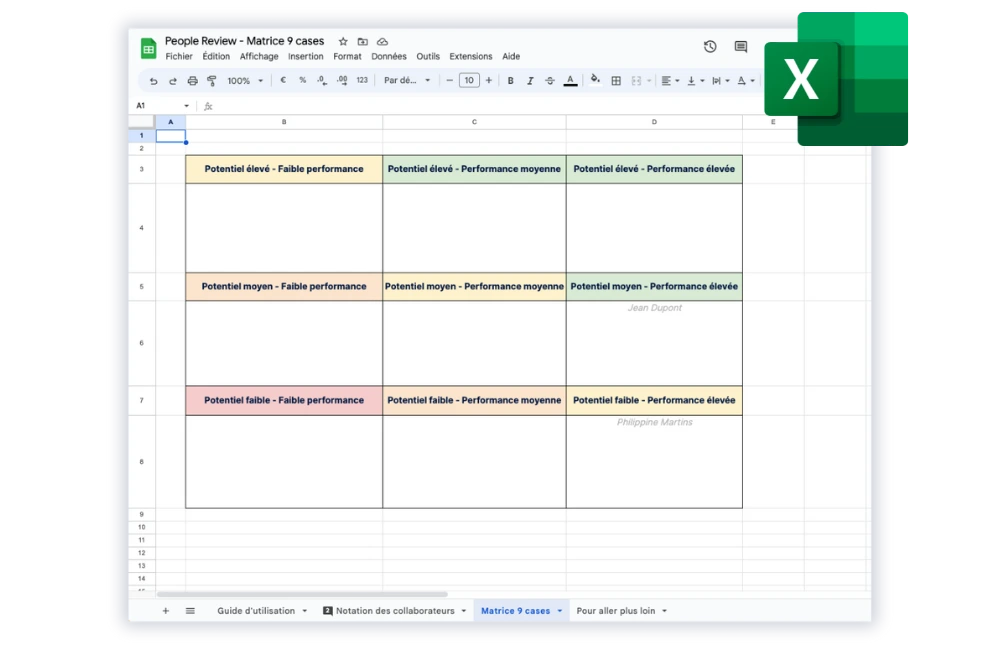Open the Extensions menu
Screen dimensions: 1000x650
point(471,56)
